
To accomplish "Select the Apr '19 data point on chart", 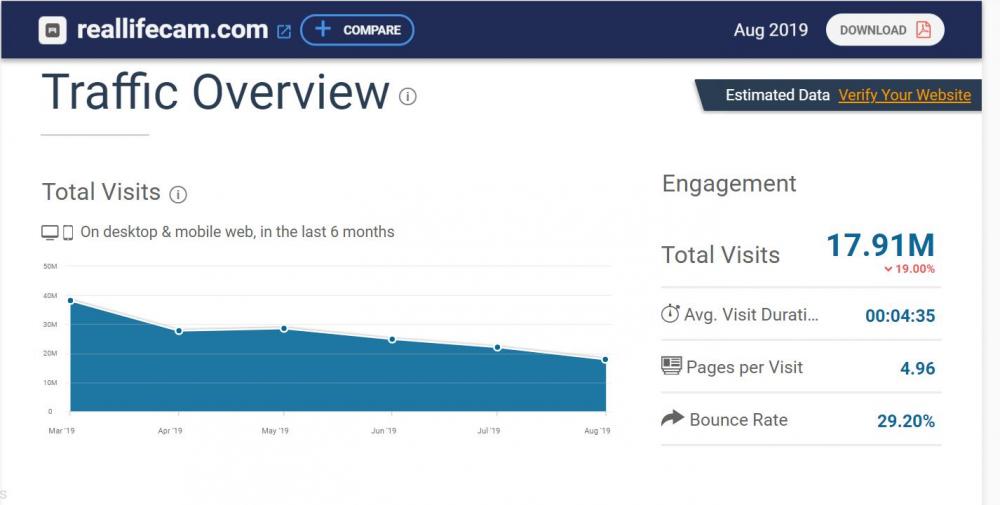I will tap(178, 330).
